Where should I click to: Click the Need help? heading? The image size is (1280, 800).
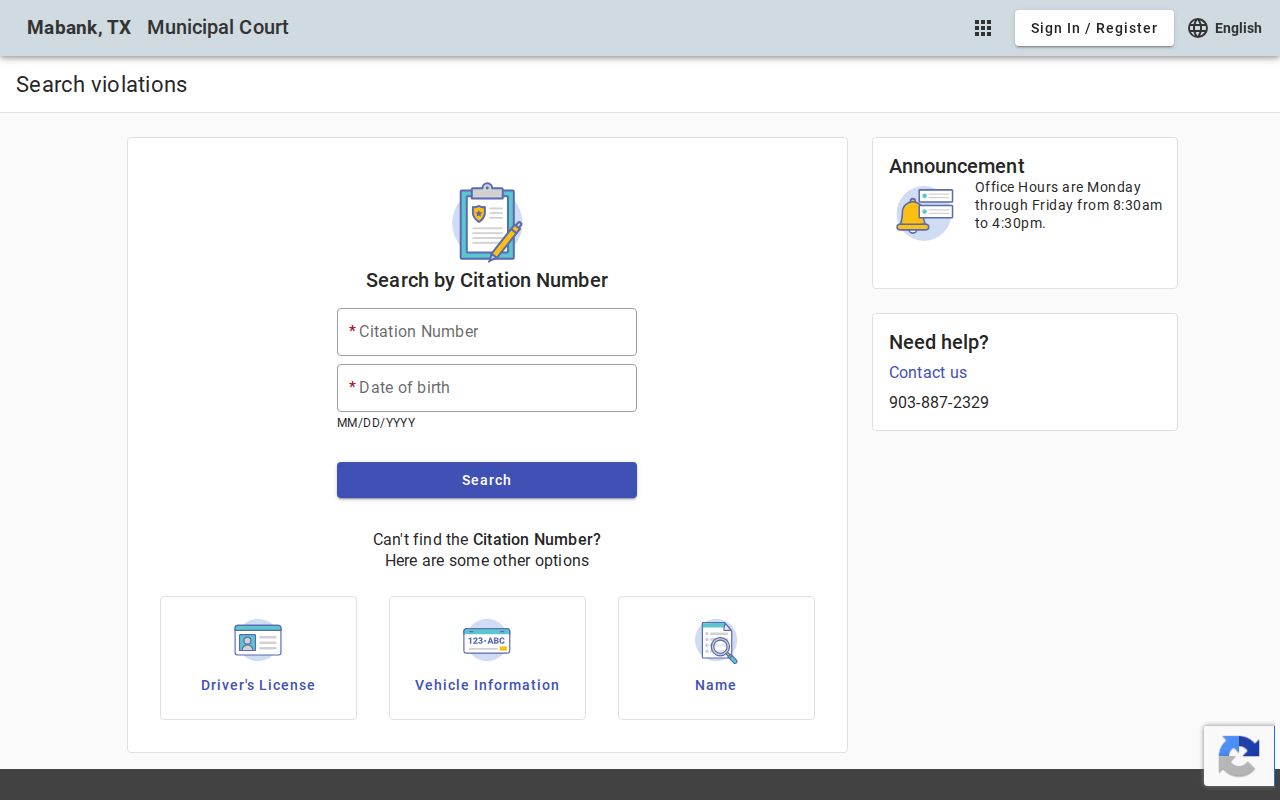(939, 342)
